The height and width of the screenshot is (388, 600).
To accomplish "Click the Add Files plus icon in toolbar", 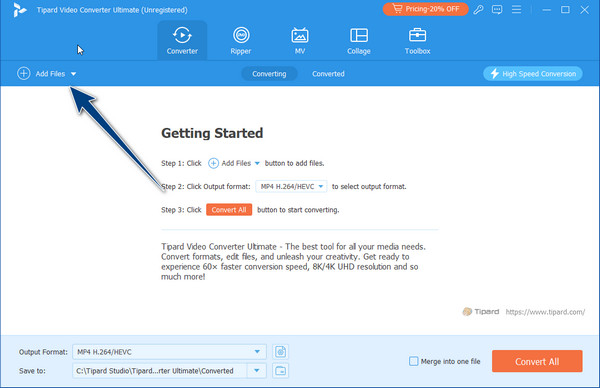I will coord(24,73).
